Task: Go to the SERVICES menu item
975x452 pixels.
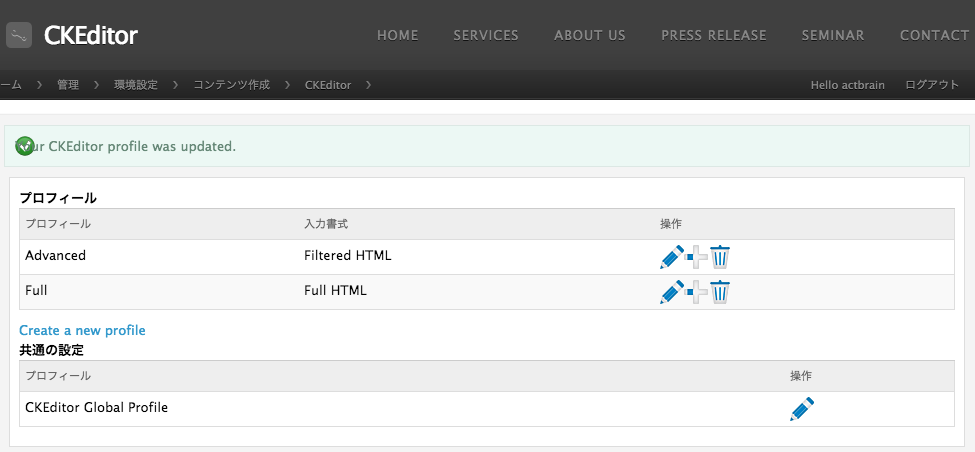Action: (x=486, y=35)
